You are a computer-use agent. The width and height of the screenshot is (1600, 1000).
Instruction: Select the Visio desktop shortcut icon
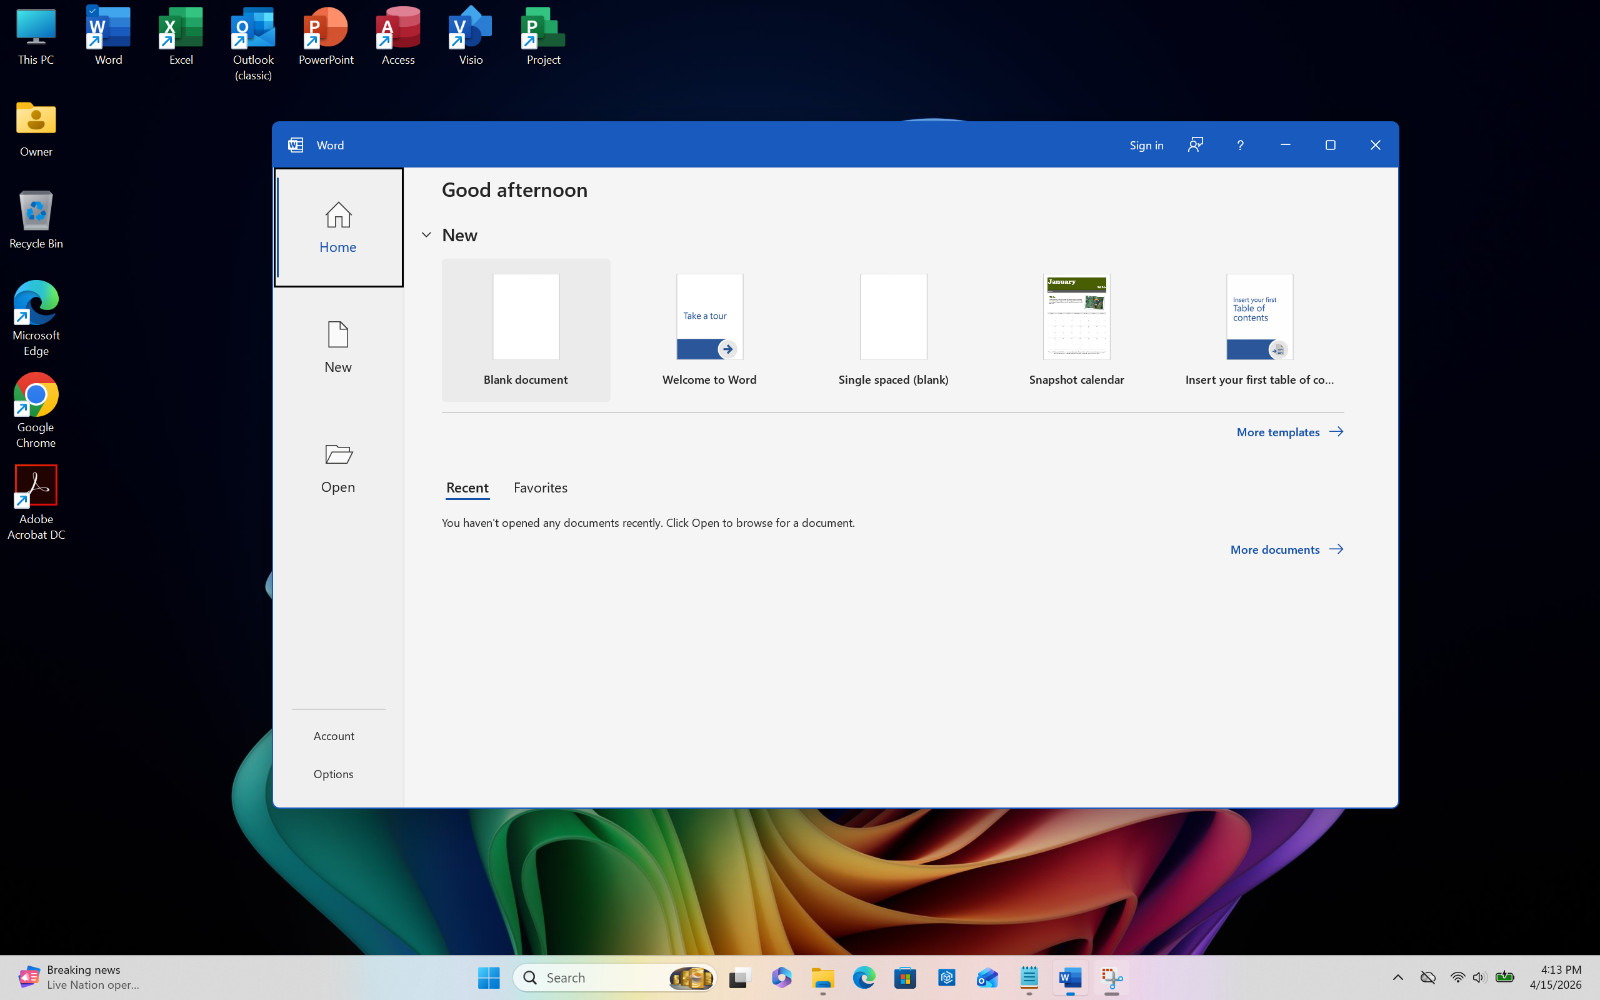[x=471, y=38]
